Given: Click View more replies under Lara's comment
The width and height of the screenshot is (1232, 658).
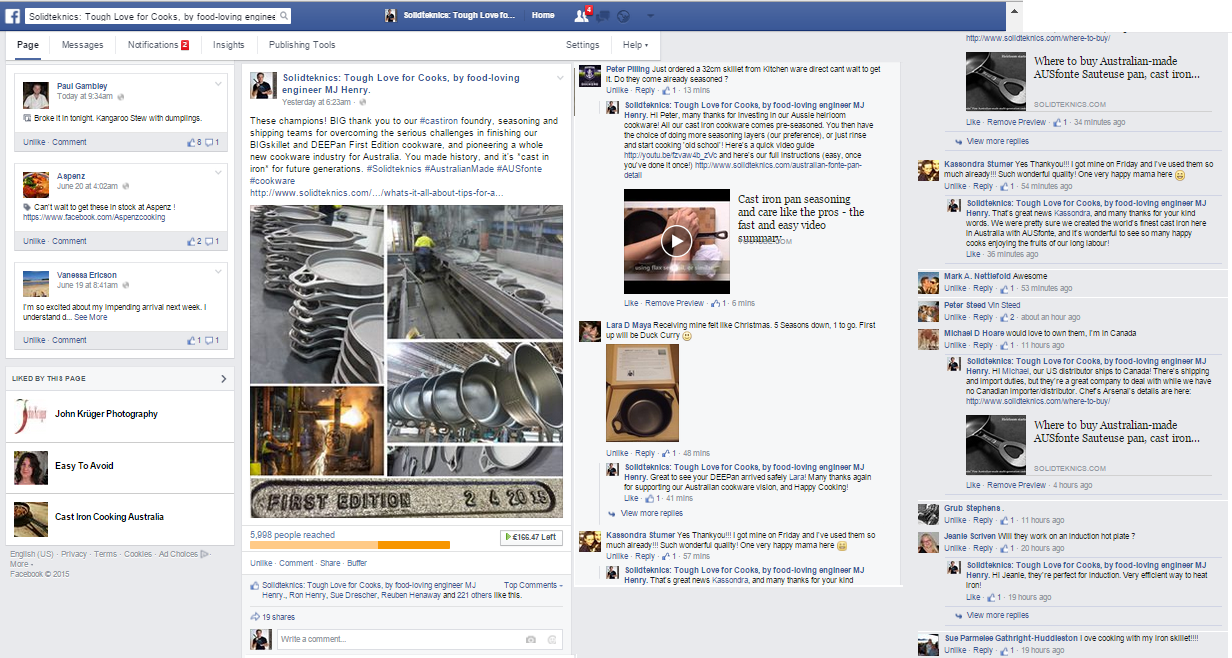Looking at the screenshot, I should click(652, 513).
